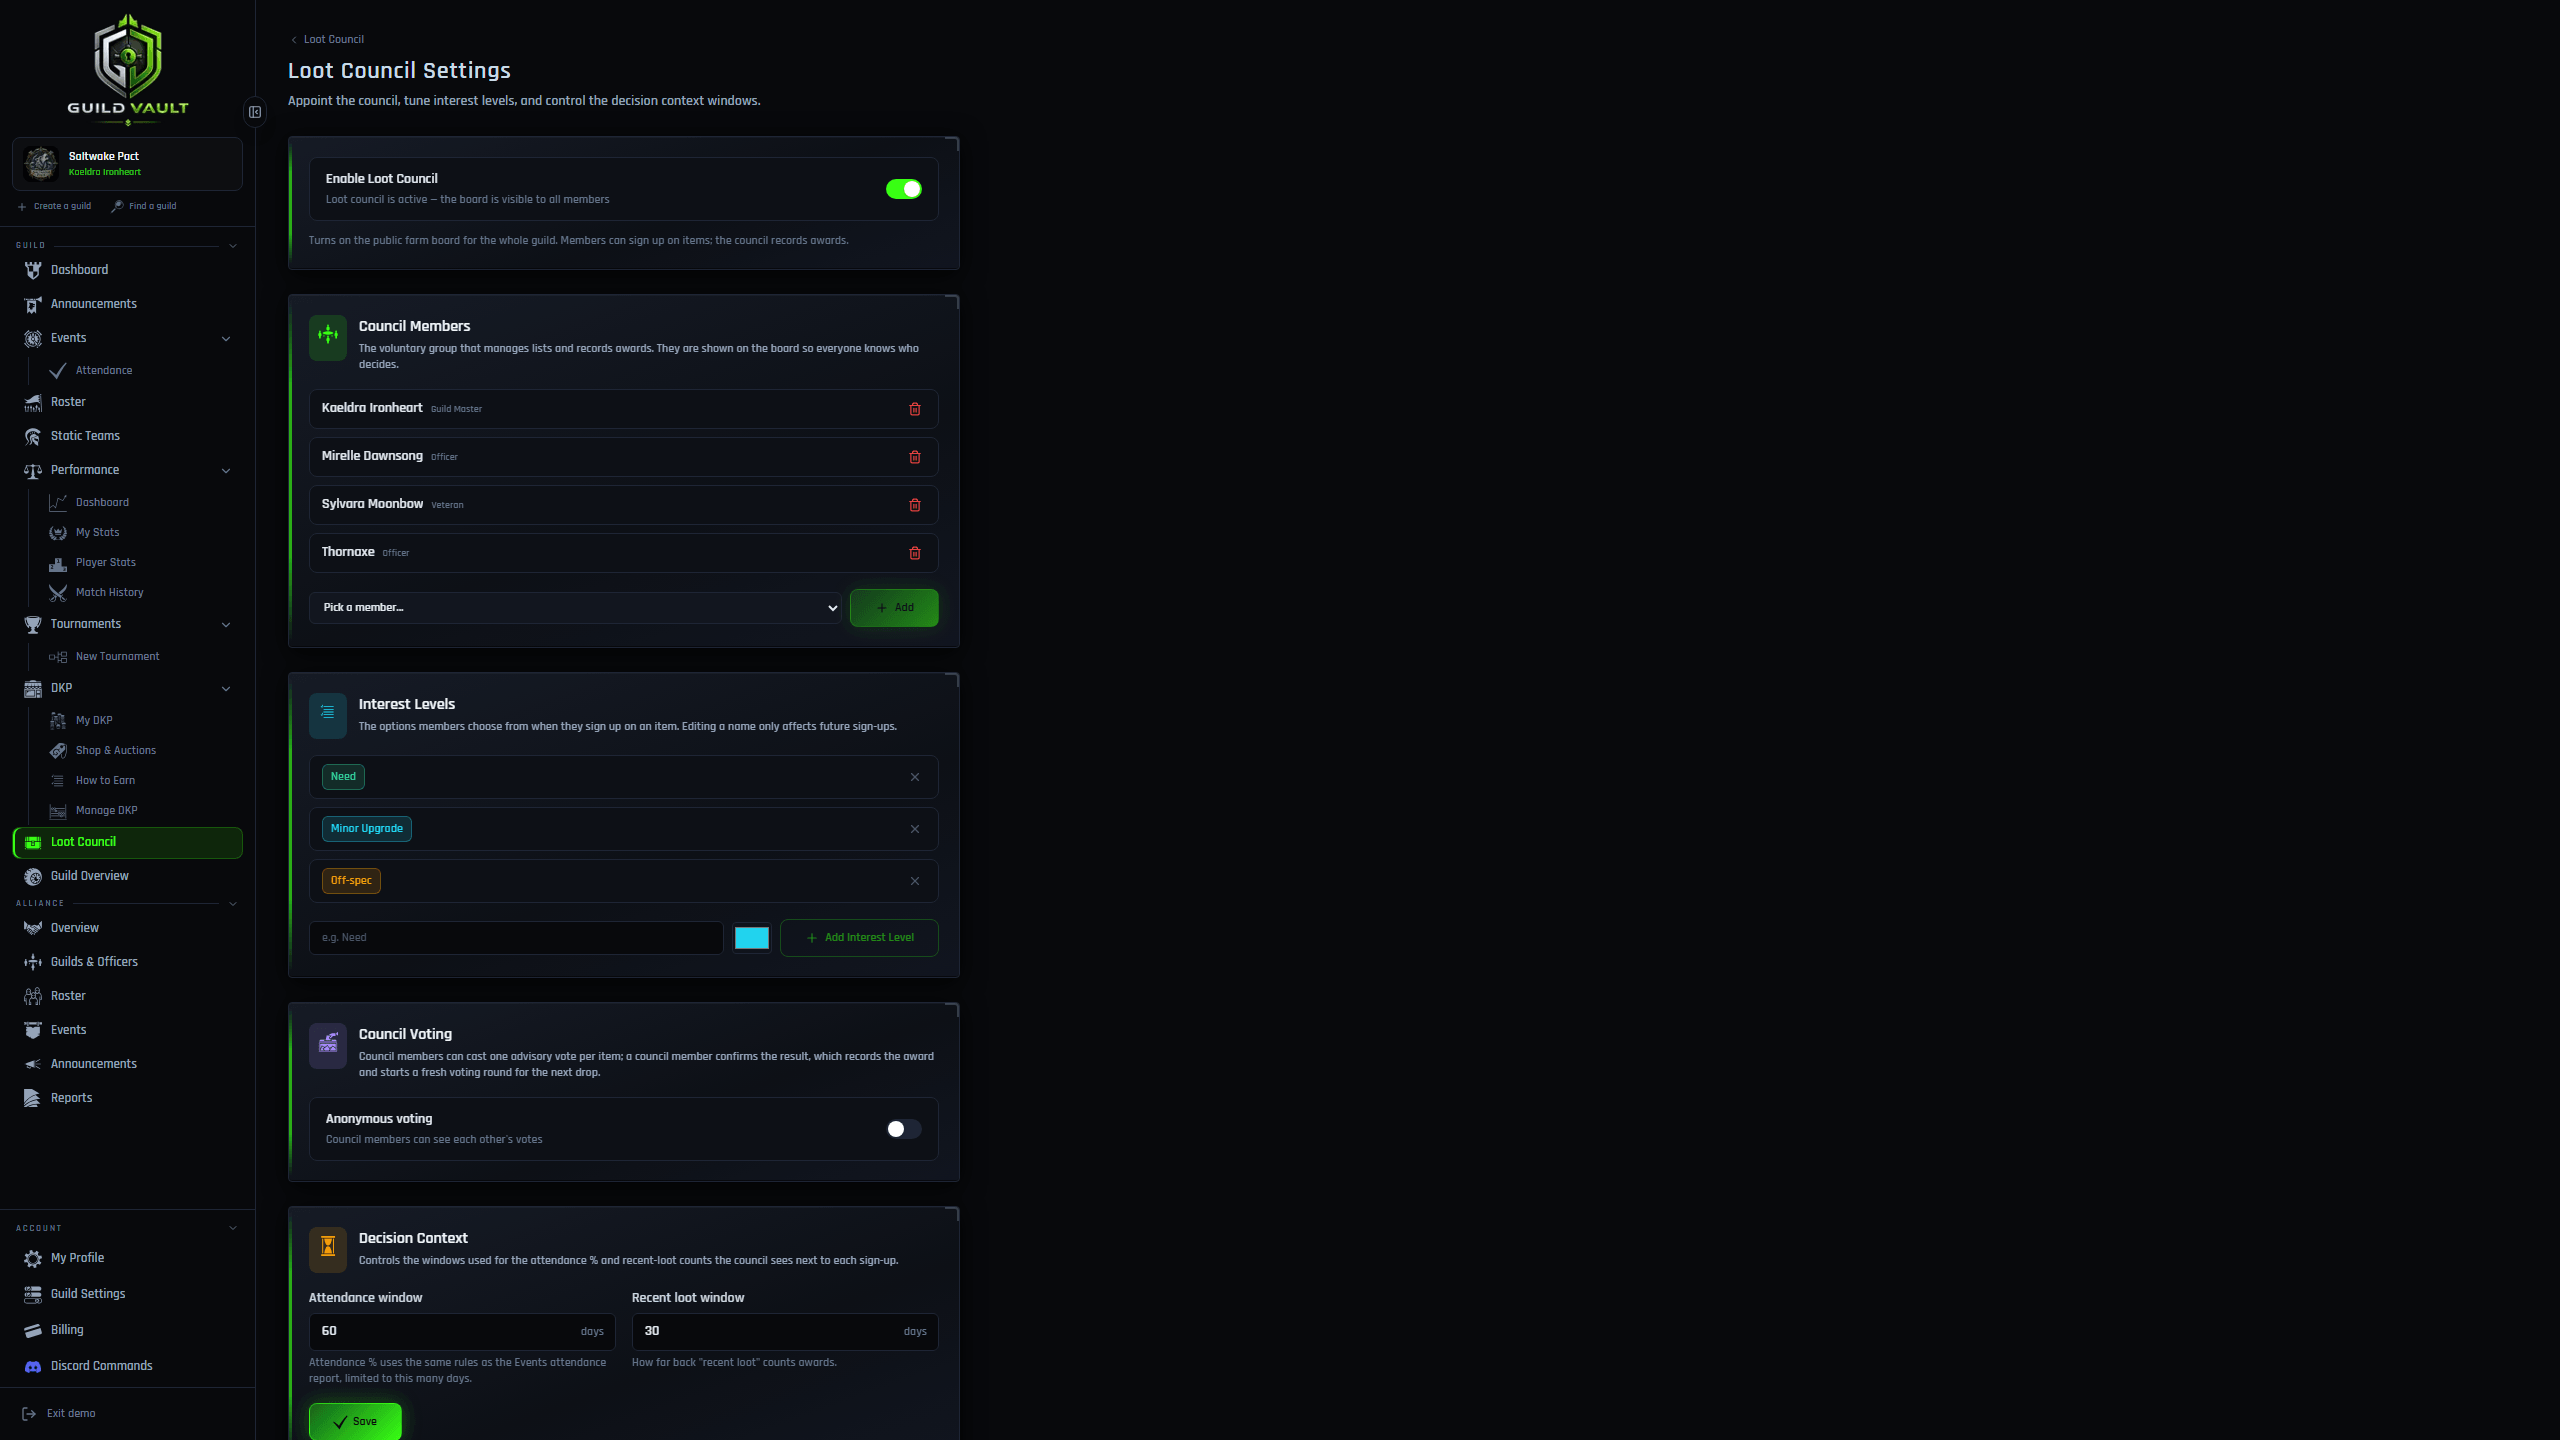
Task: Open Alliance Announcements page
Action: pos(127,1064)
